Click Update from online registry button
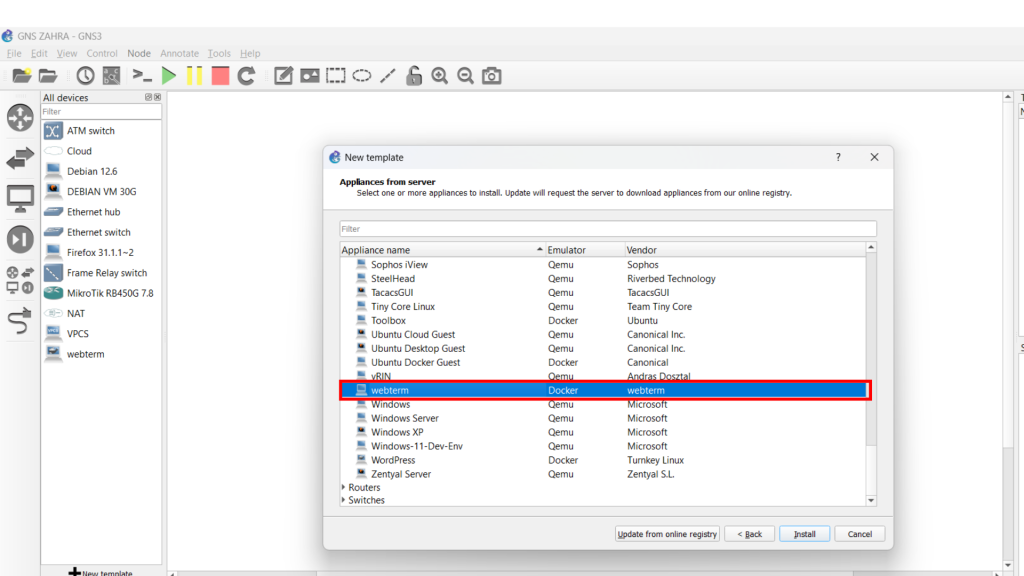Image resolution: width=1024 pixels, height=576 pixels. click(667, 534)
